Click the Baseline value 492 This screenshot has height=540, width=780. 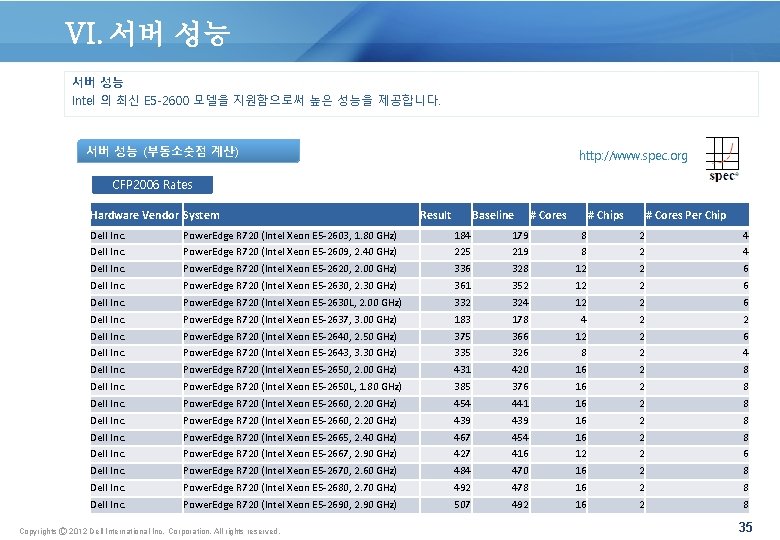click(x=520, y=504)
